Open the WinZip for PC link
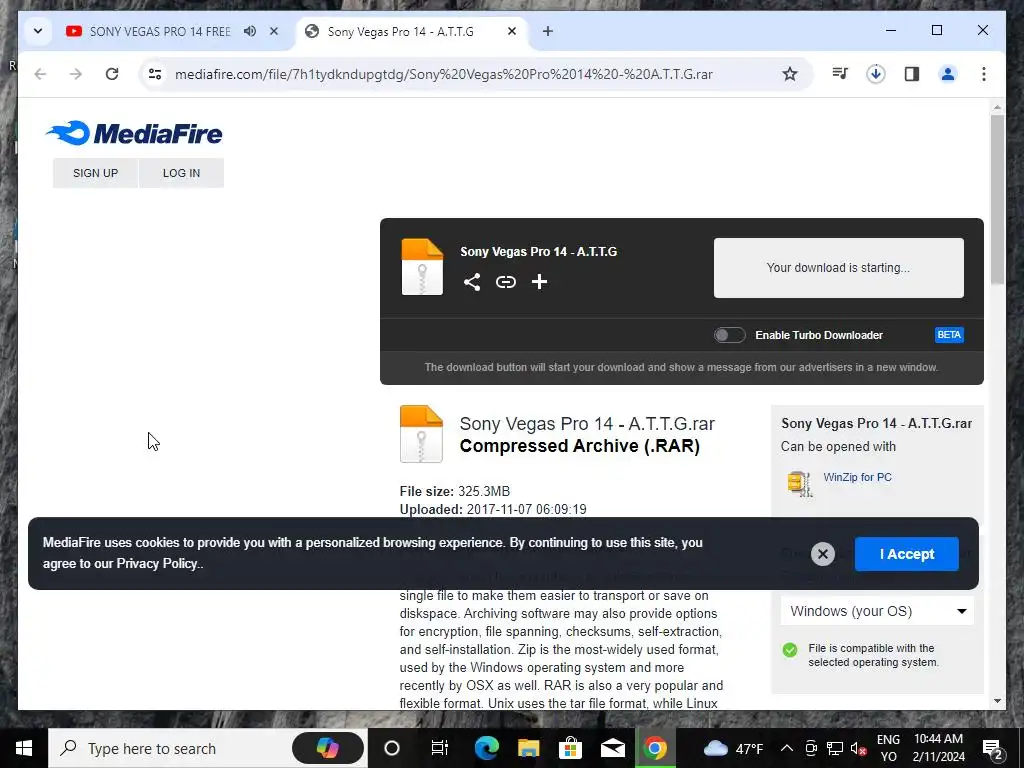Screen dimensions: 1024x768 point(857,477)
